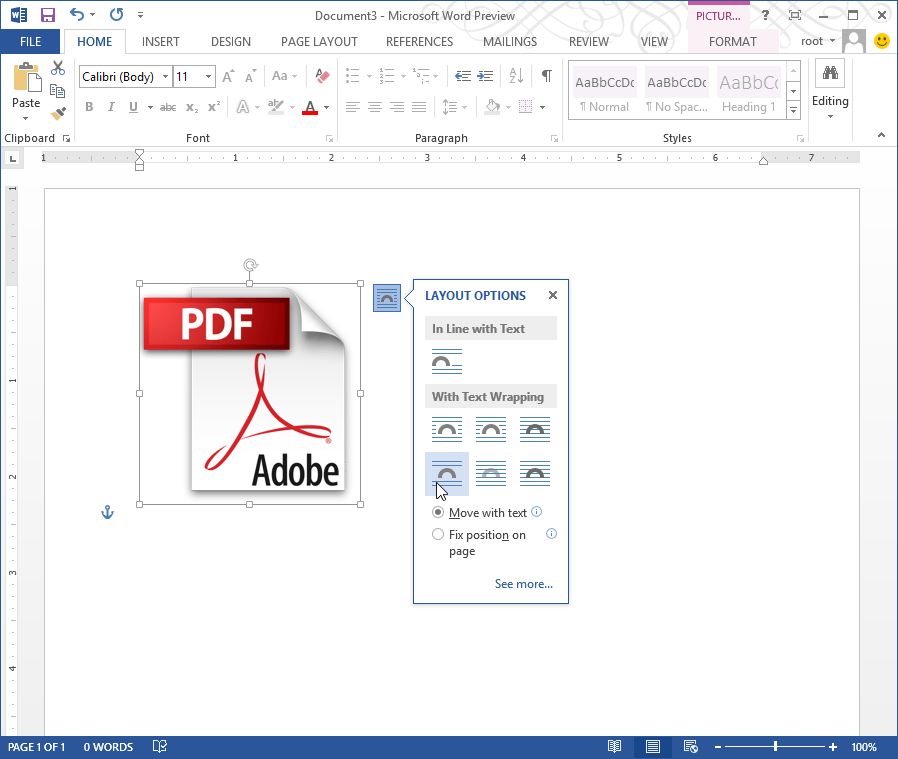
Task: Toggle bold formatting
Action: coord(89,106)
